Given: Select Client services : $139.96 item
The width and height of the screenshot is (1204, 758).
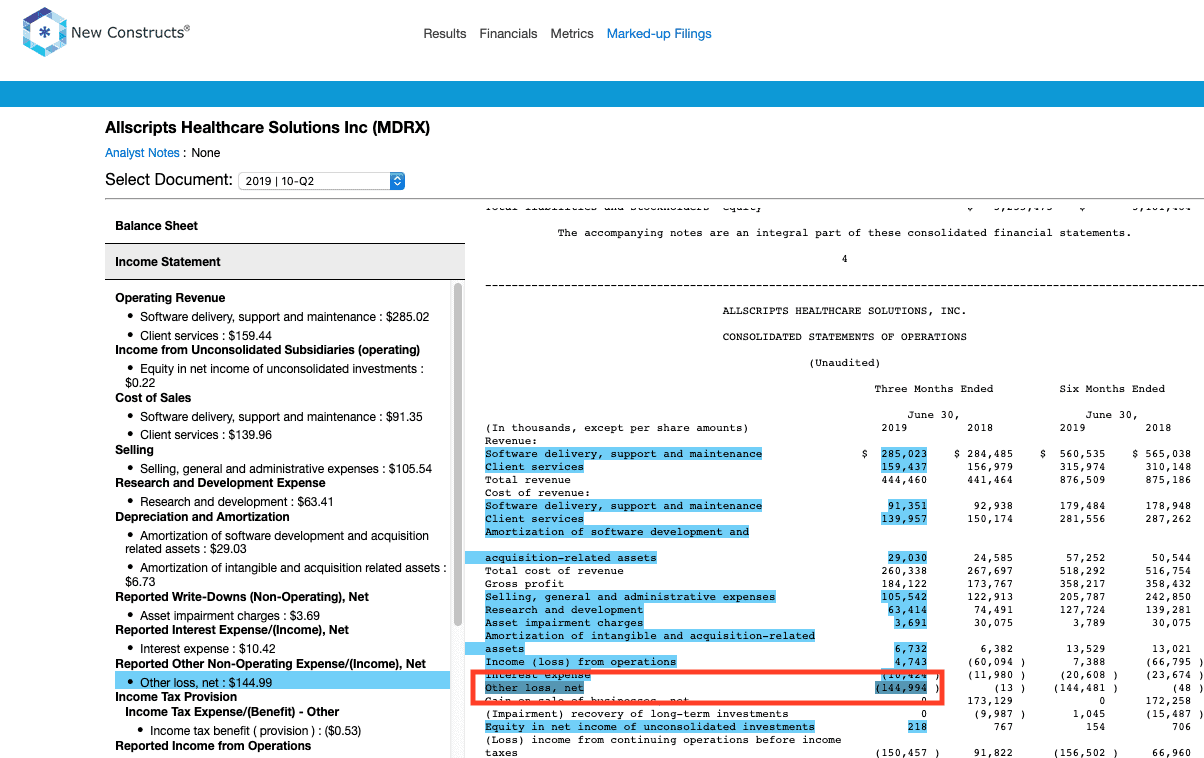Looking at the screenshot, I should click(205, 435).
